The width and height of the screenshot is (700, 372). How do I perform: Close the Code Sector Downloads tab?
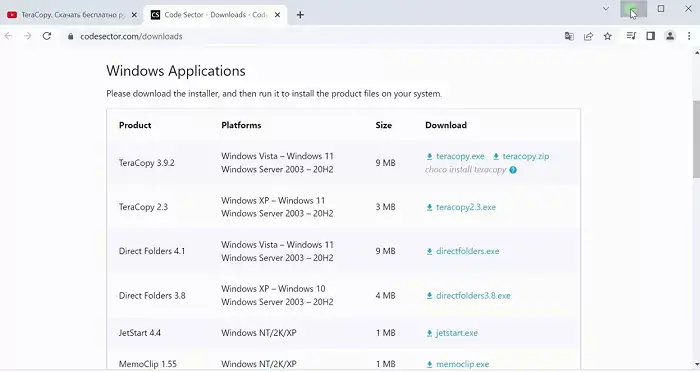277,15
